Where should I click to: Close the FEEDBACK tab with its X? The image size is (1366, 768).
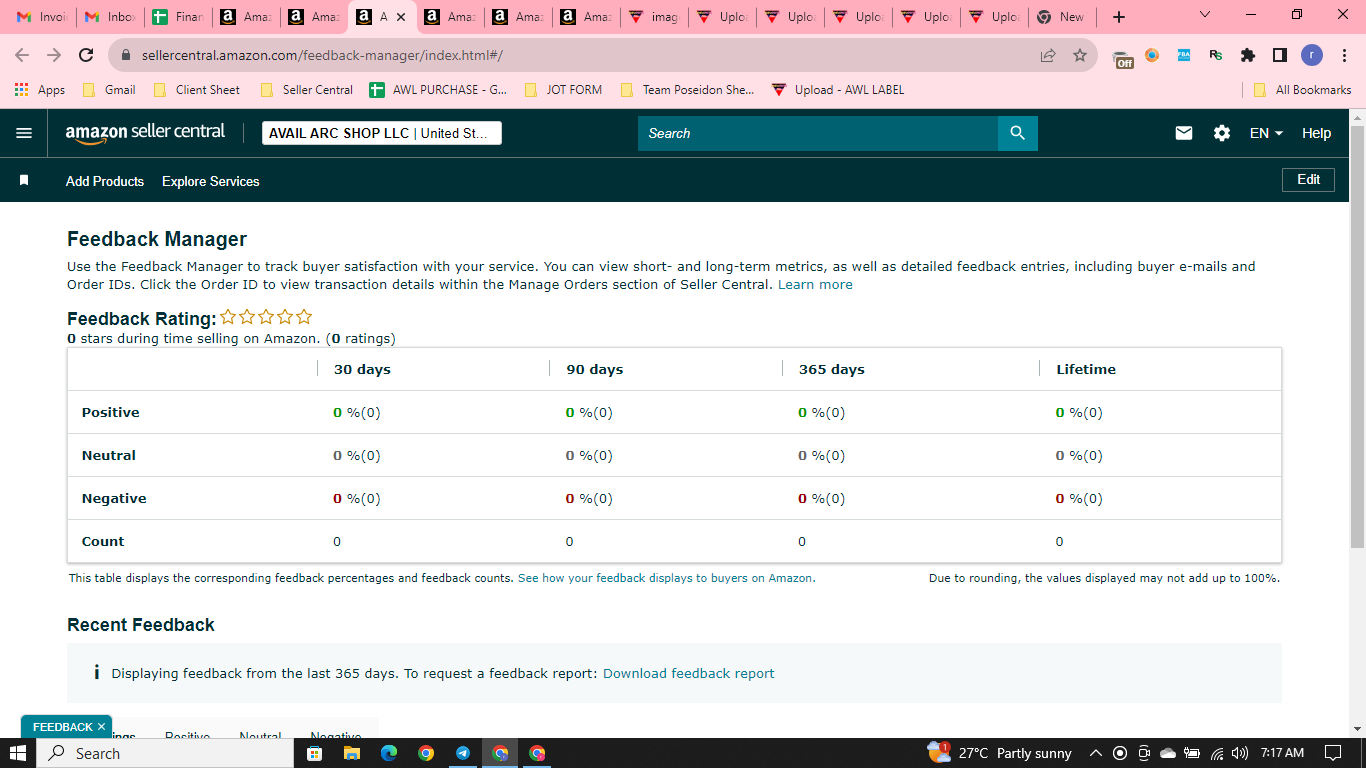[101, 727]
